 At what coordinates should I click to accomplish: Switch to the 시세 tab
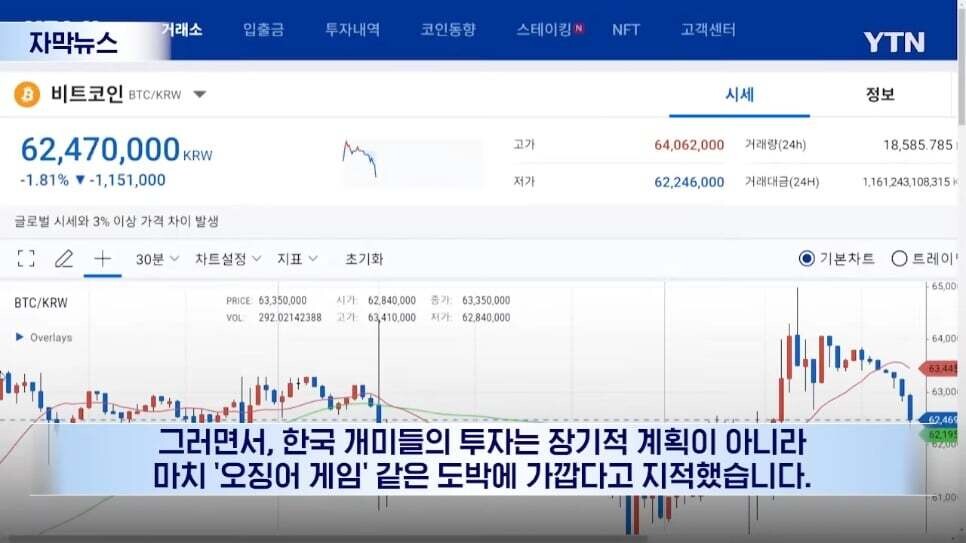coord(739,95)
